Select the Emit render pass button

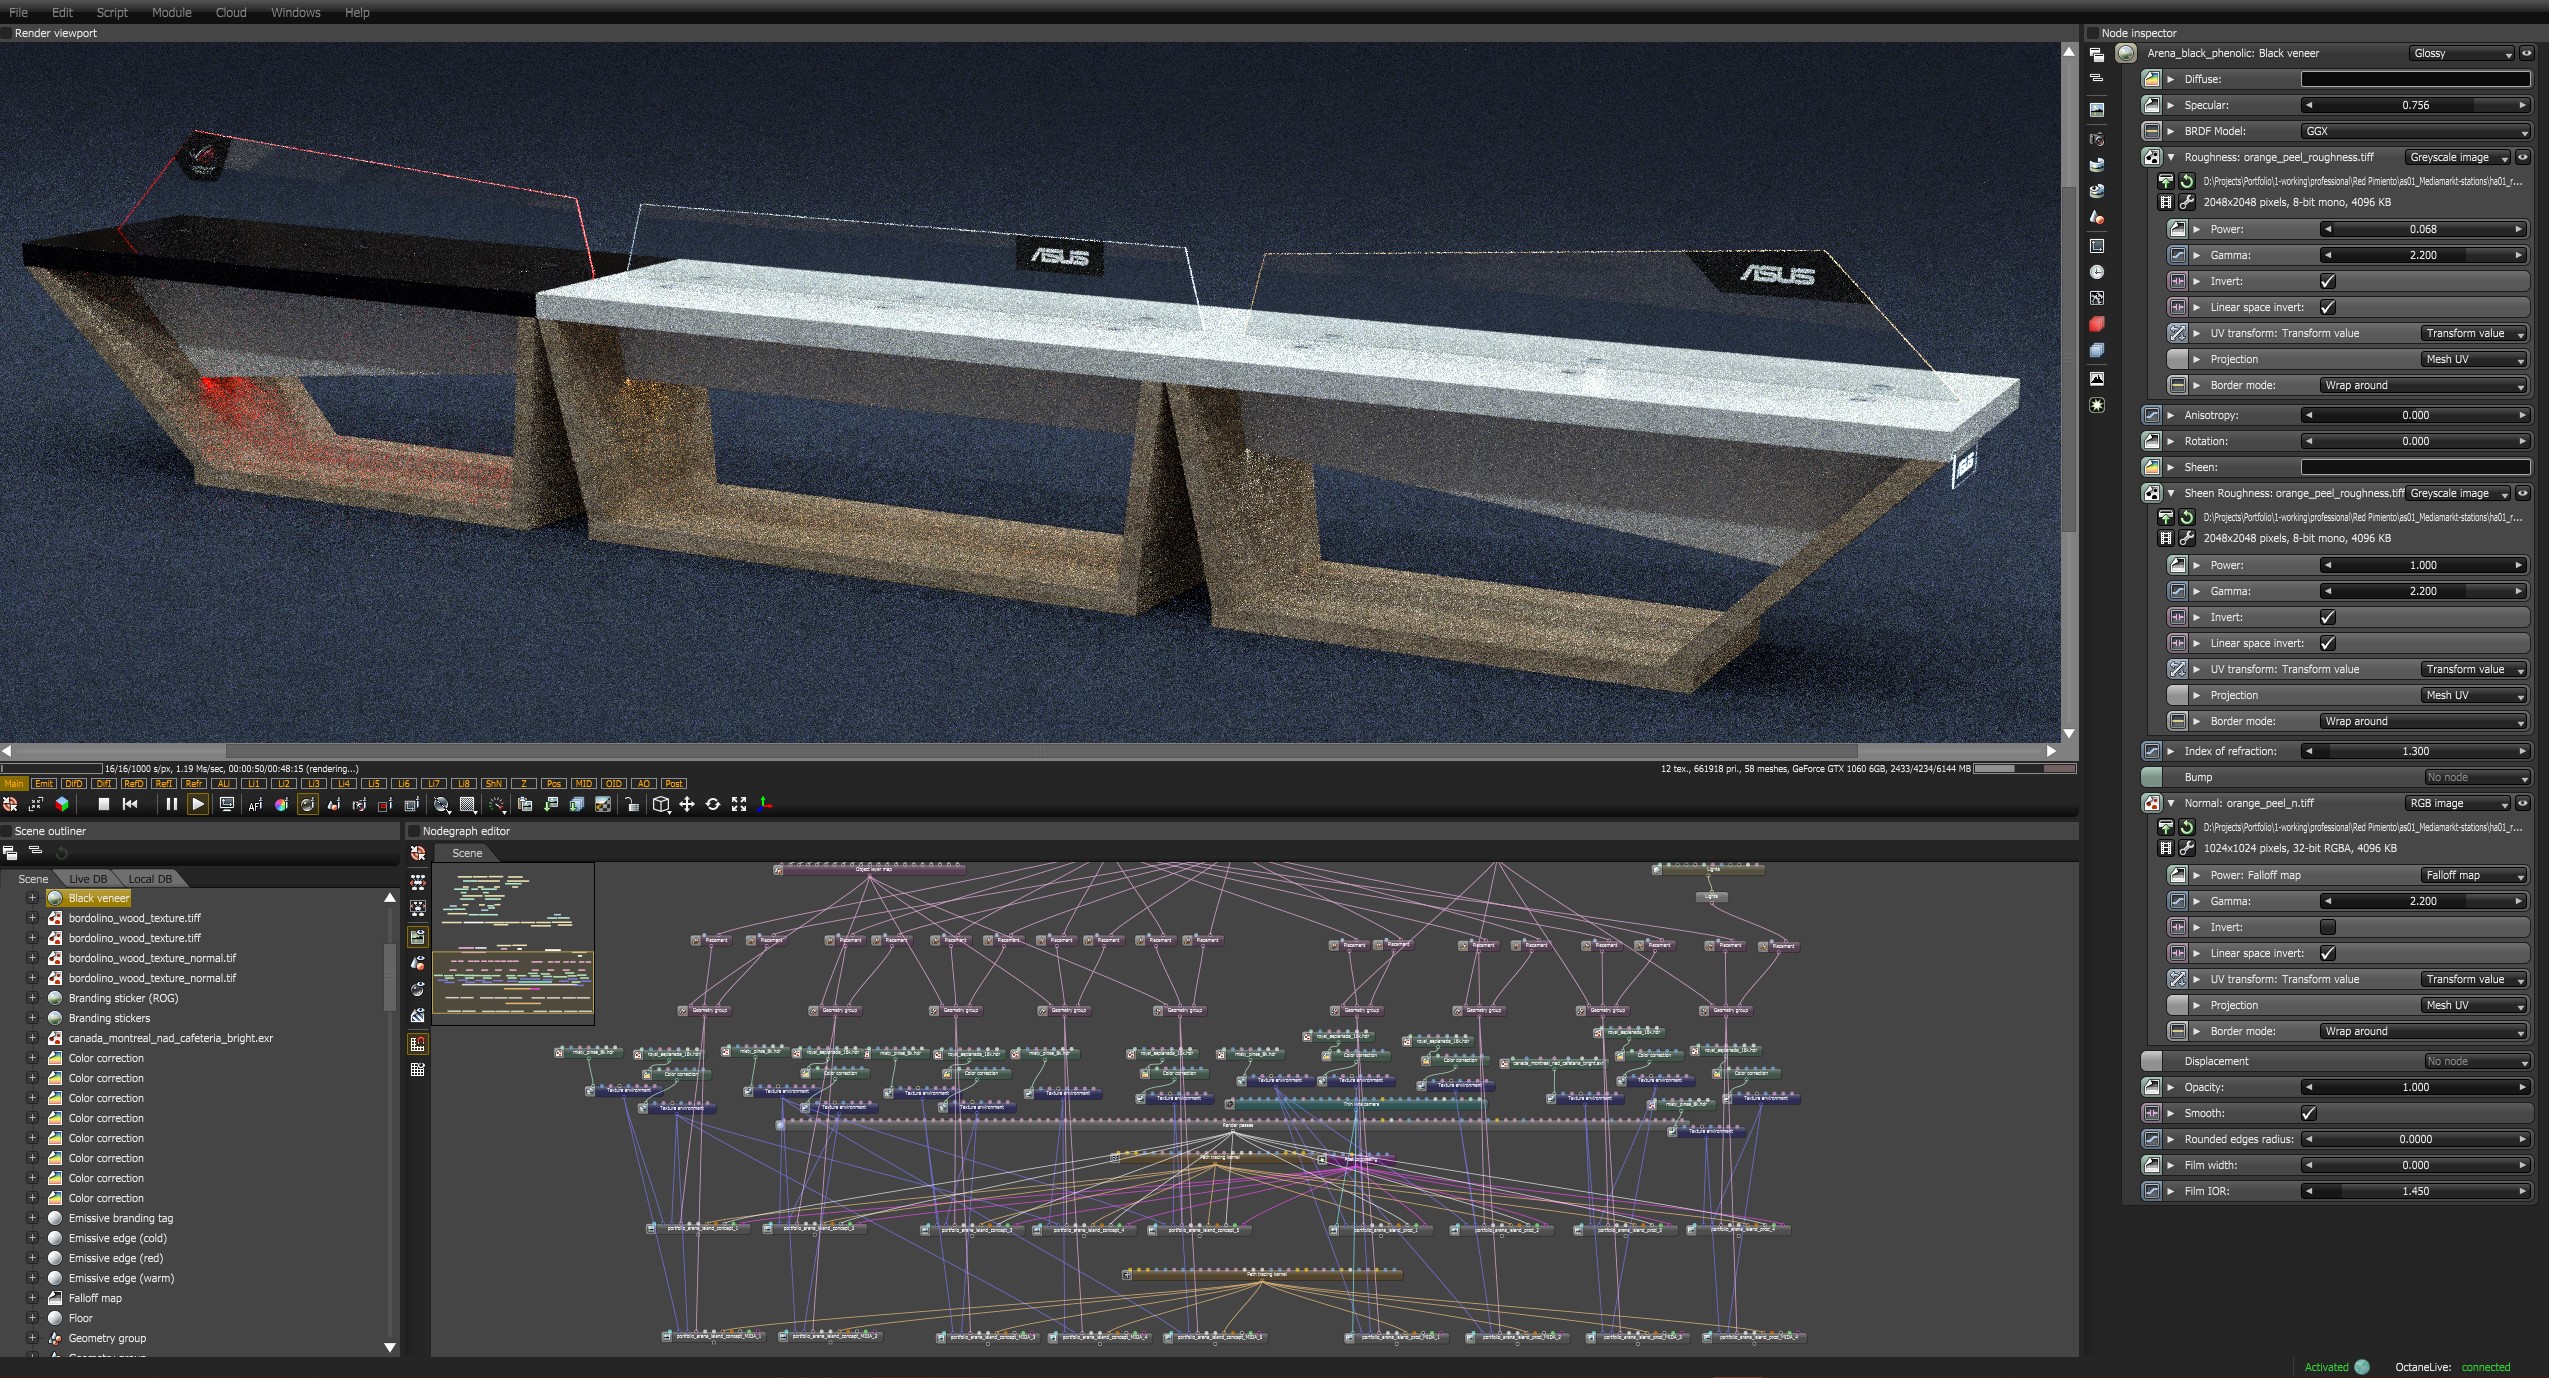(x=44, y=784)
